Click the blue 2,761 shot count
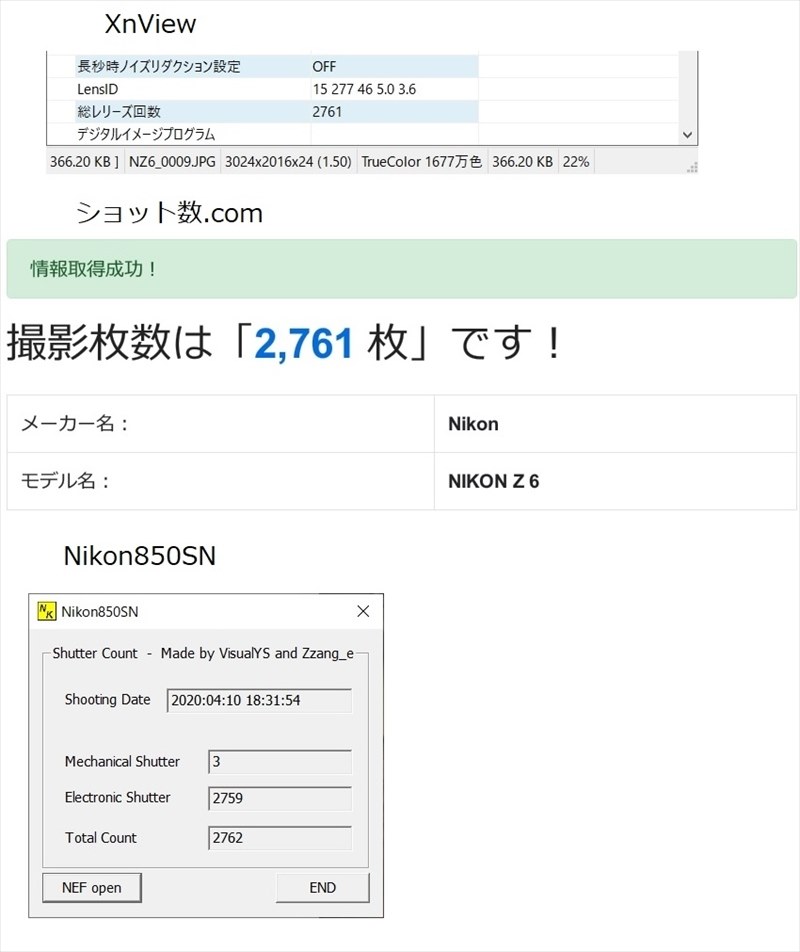This screenshot has height=952, width=800. tap(303, 343)
